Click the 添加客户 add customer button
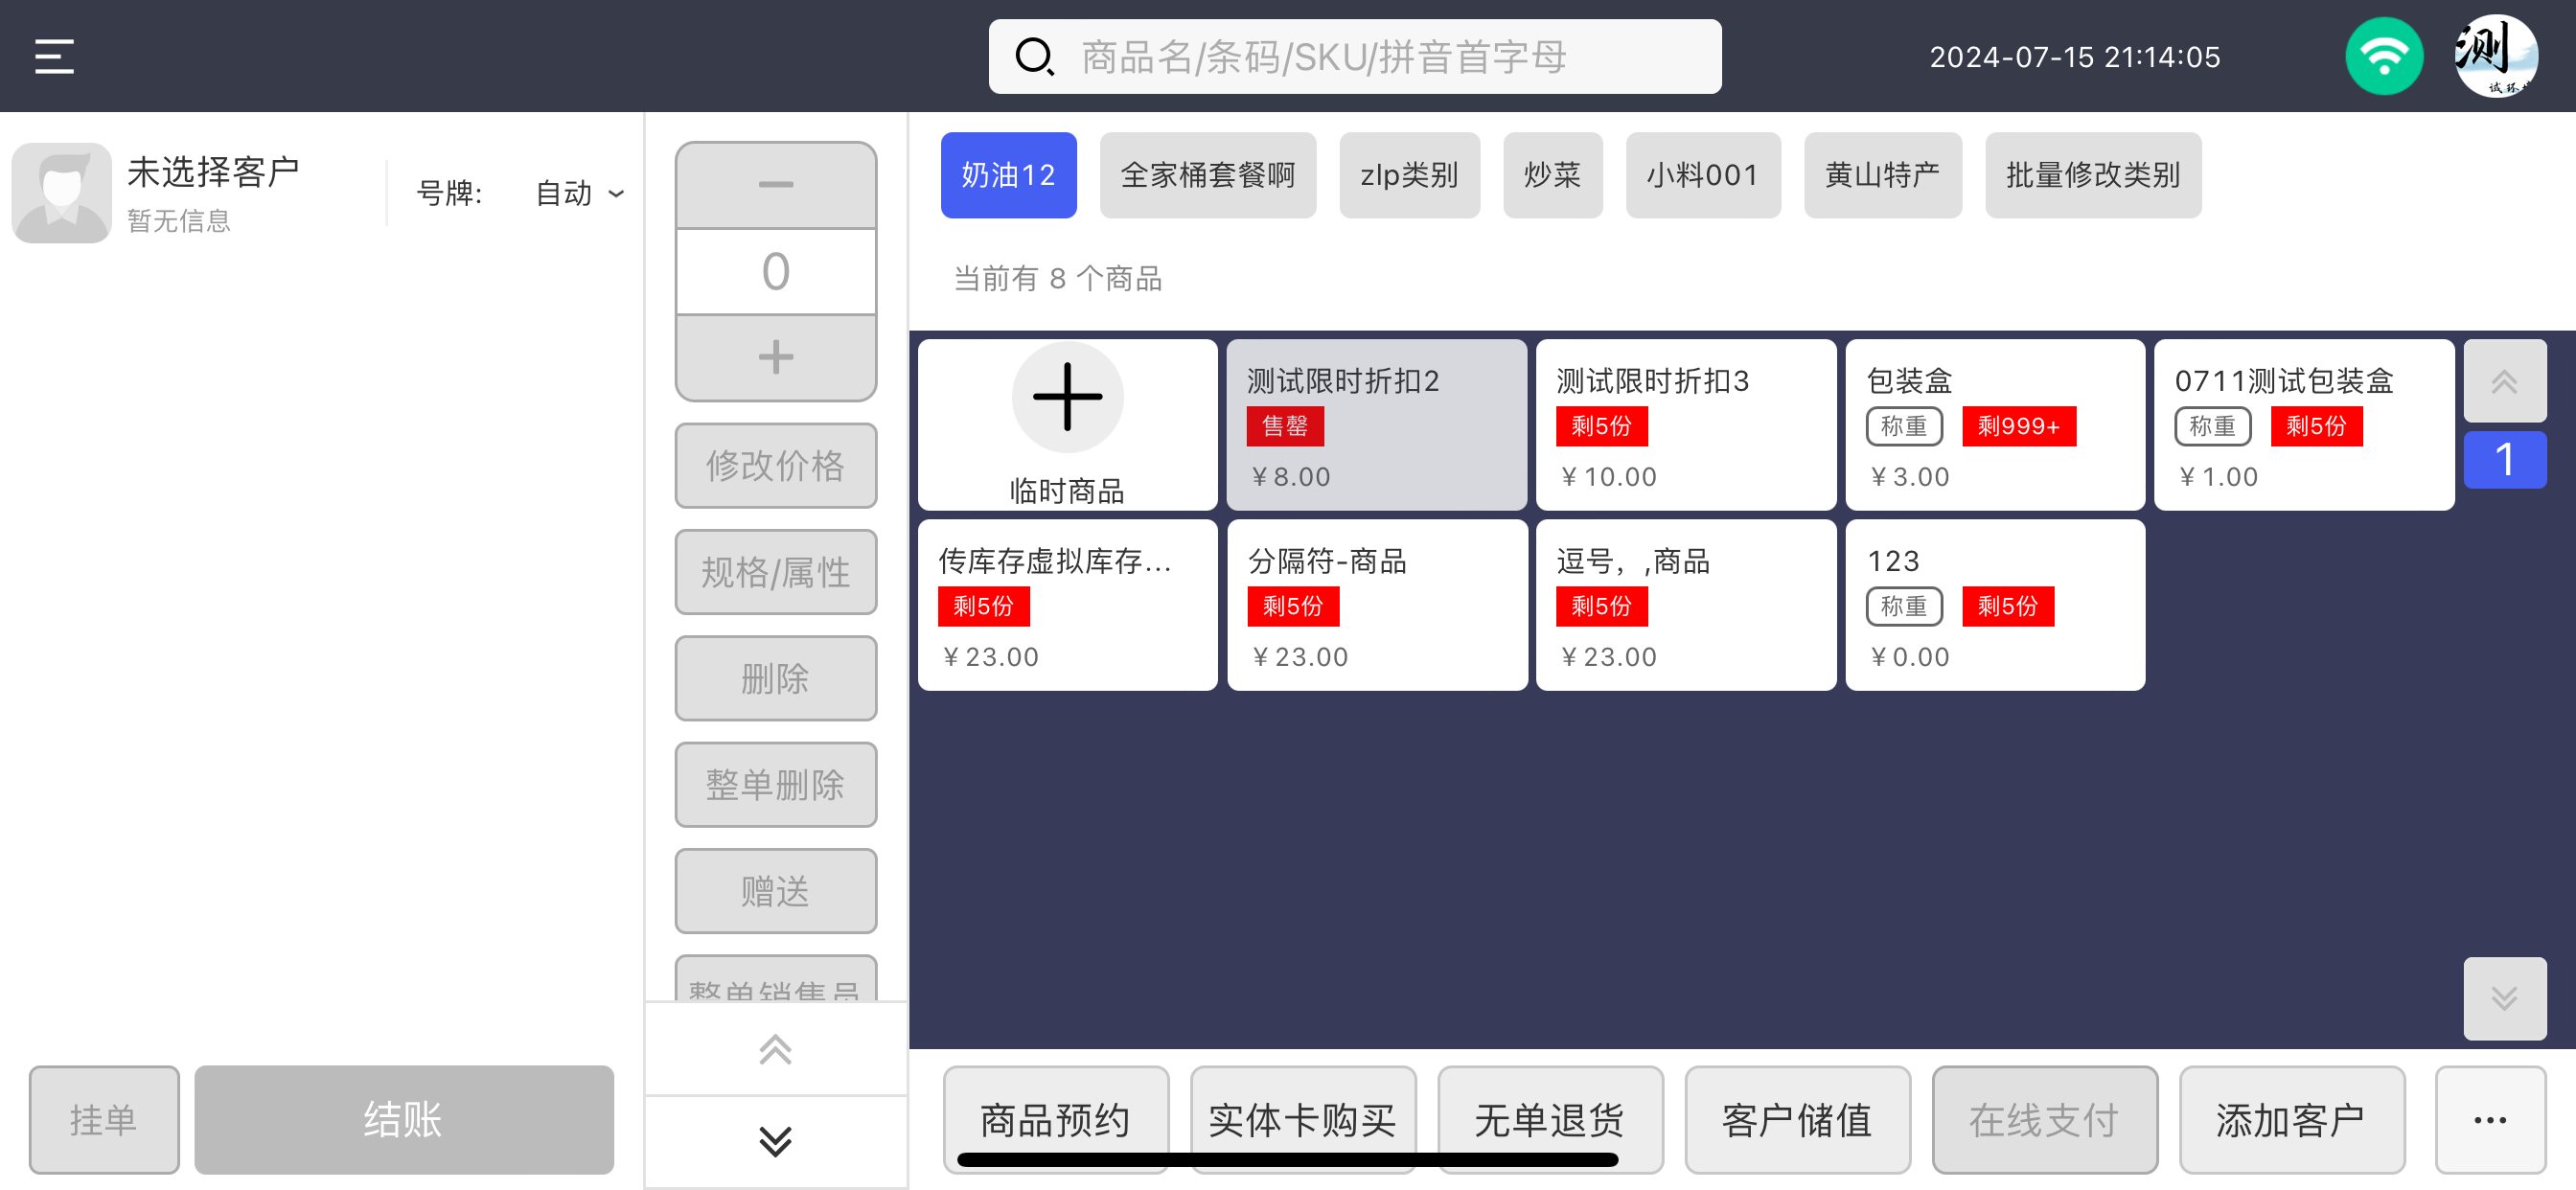Image resolution: width=2576 pixels, height=1190 pixels. pyautogui.click(x=2291, y=1120)
